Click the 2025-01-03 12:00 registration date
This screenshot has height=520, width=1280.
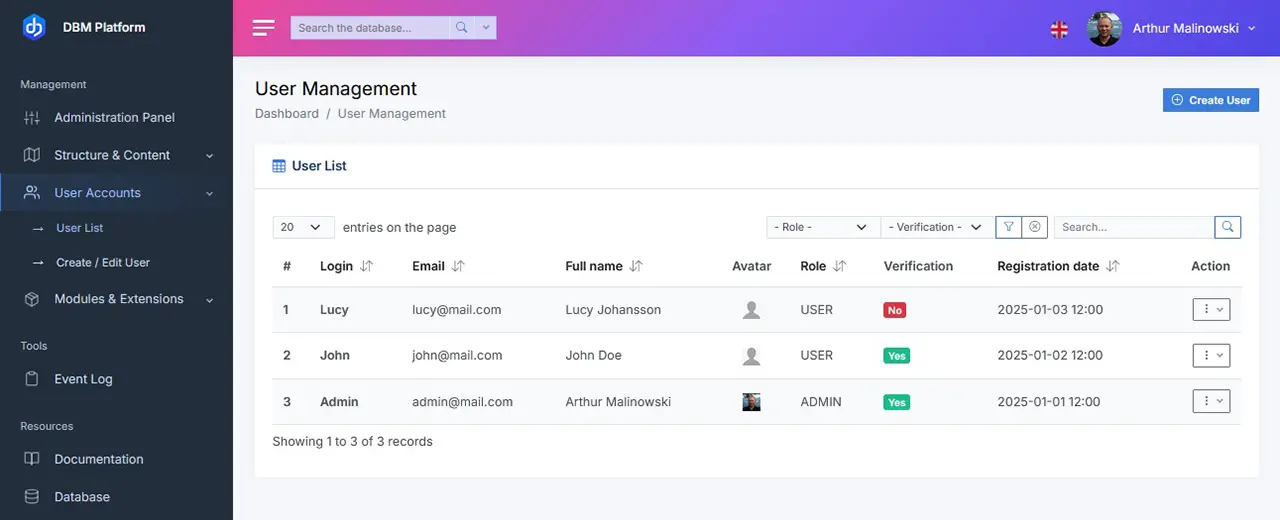[x=1050, y=310]
